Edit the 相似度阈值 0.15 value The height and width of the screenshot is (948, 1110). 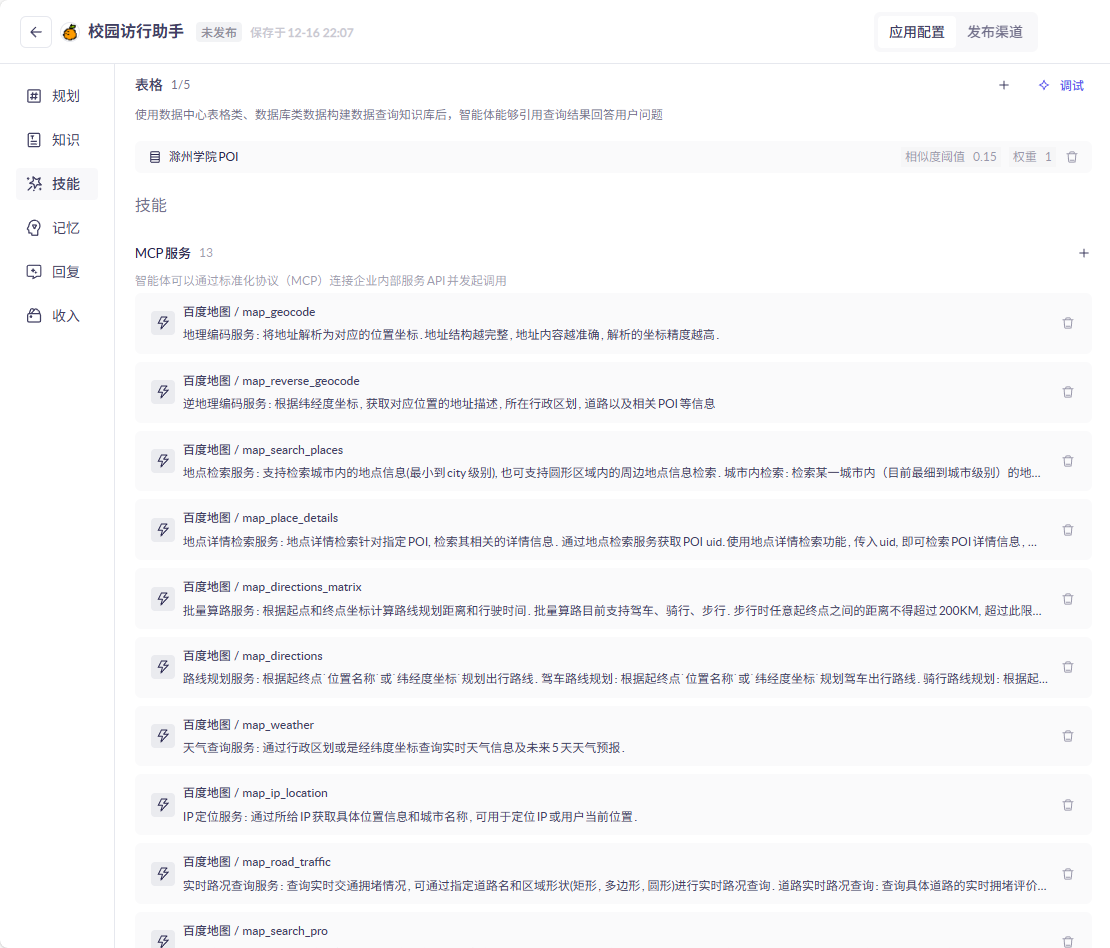[x=950, y=156]
